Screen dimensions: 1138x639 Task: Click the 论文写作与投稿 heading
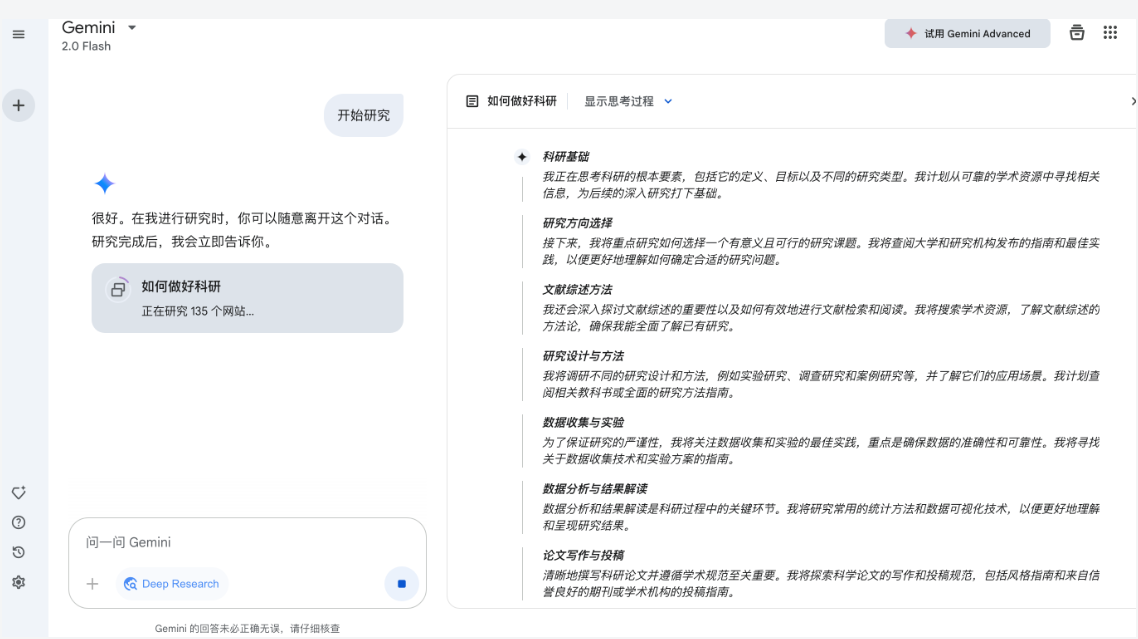[584, 555]
